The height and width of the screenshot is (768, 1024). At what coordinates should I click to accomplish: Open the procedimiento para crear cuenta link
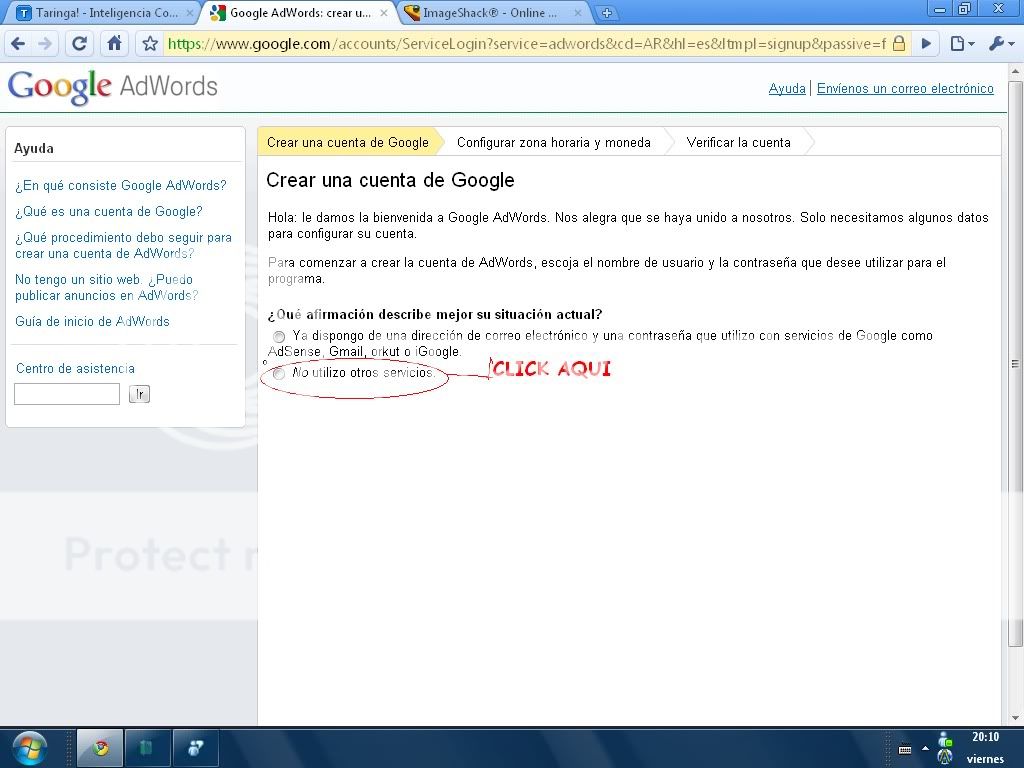coord(123,246)
